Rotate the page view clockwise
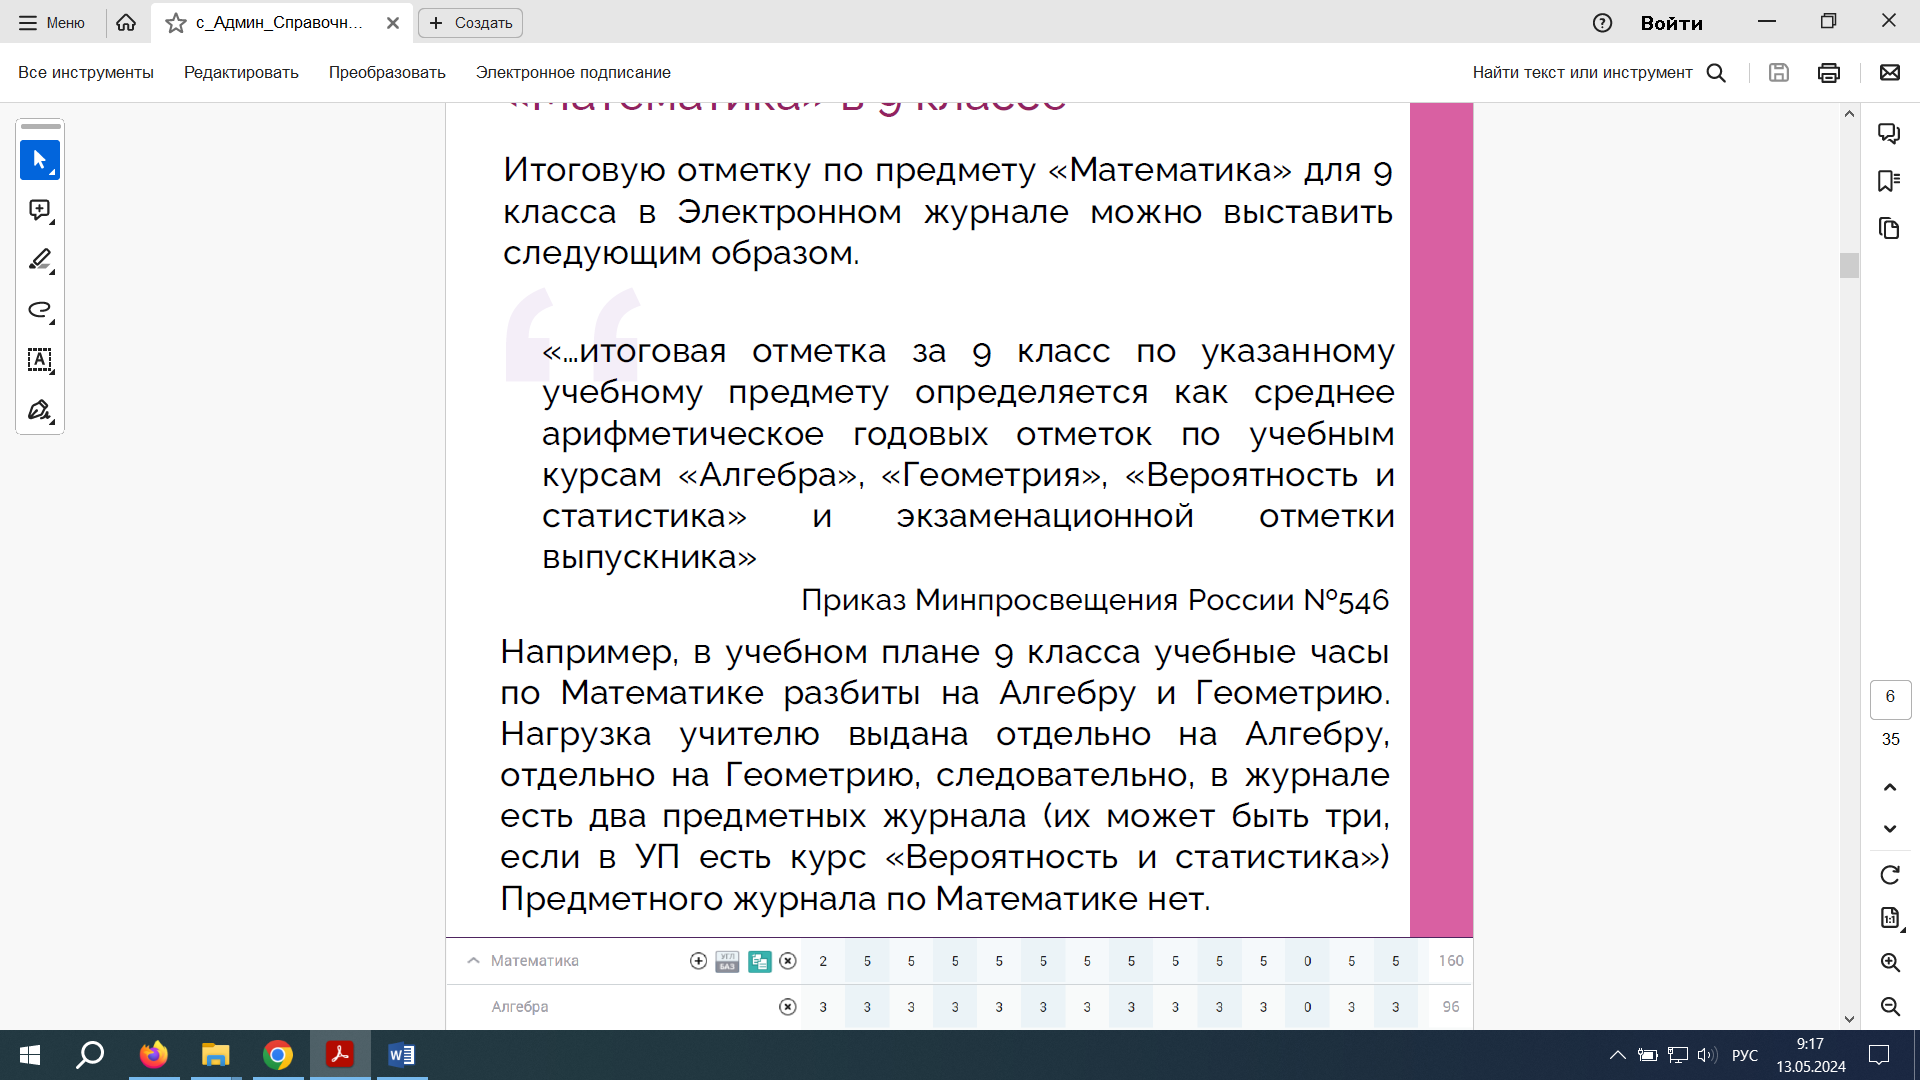Image resolution: width=1920 pixels, height=1080 pixels. click(x=1890, y=875)
